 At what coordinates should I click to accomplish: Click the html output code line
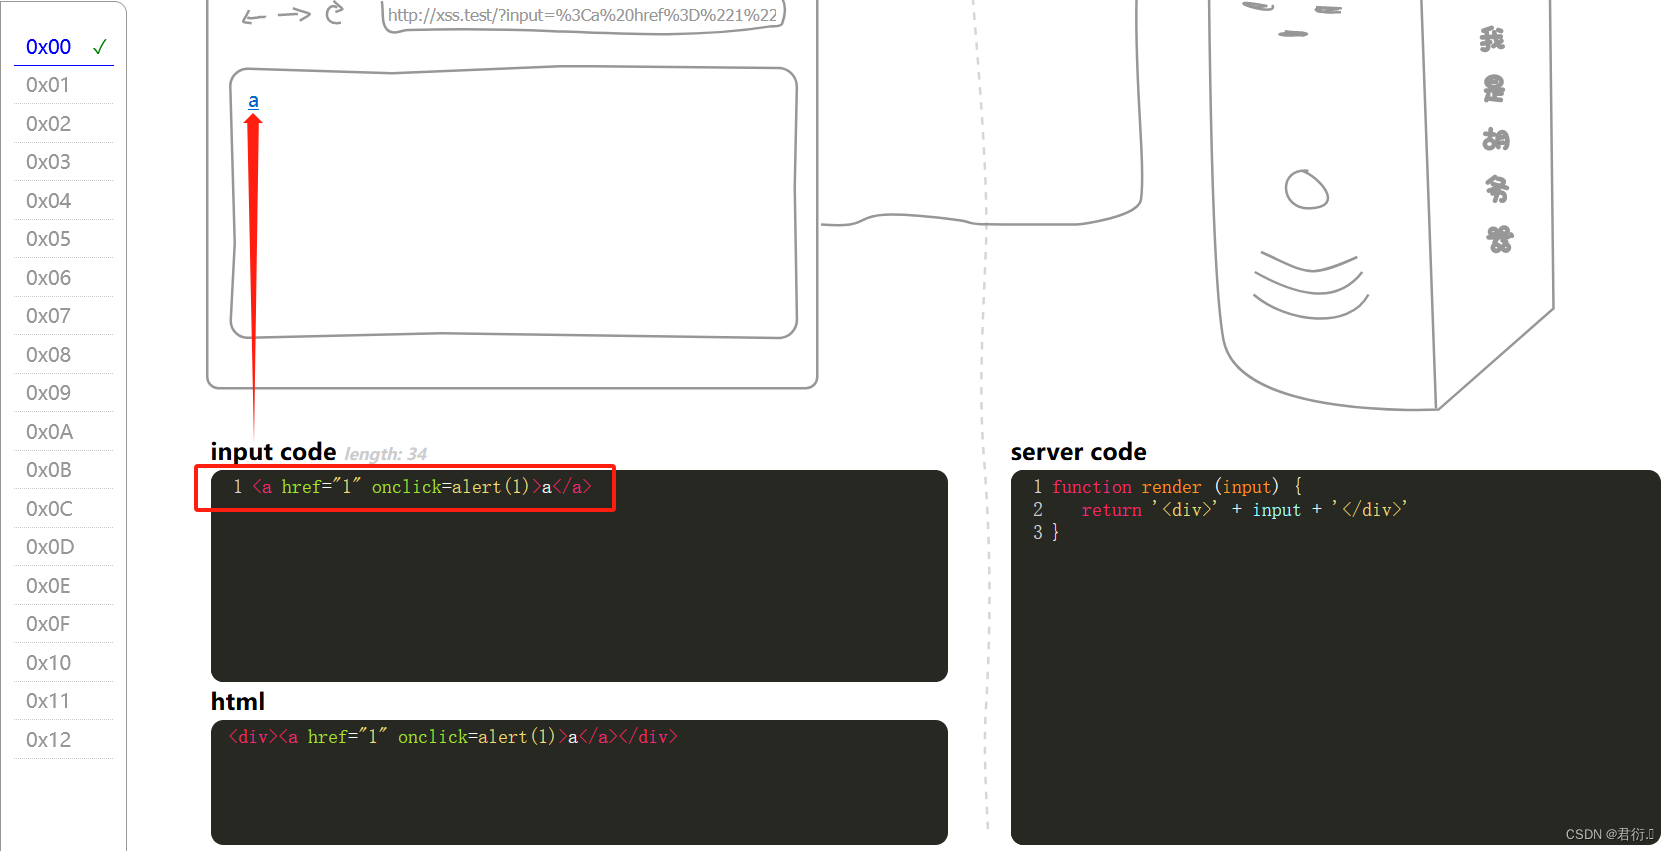pyautogui.click(x=453, y=737)
